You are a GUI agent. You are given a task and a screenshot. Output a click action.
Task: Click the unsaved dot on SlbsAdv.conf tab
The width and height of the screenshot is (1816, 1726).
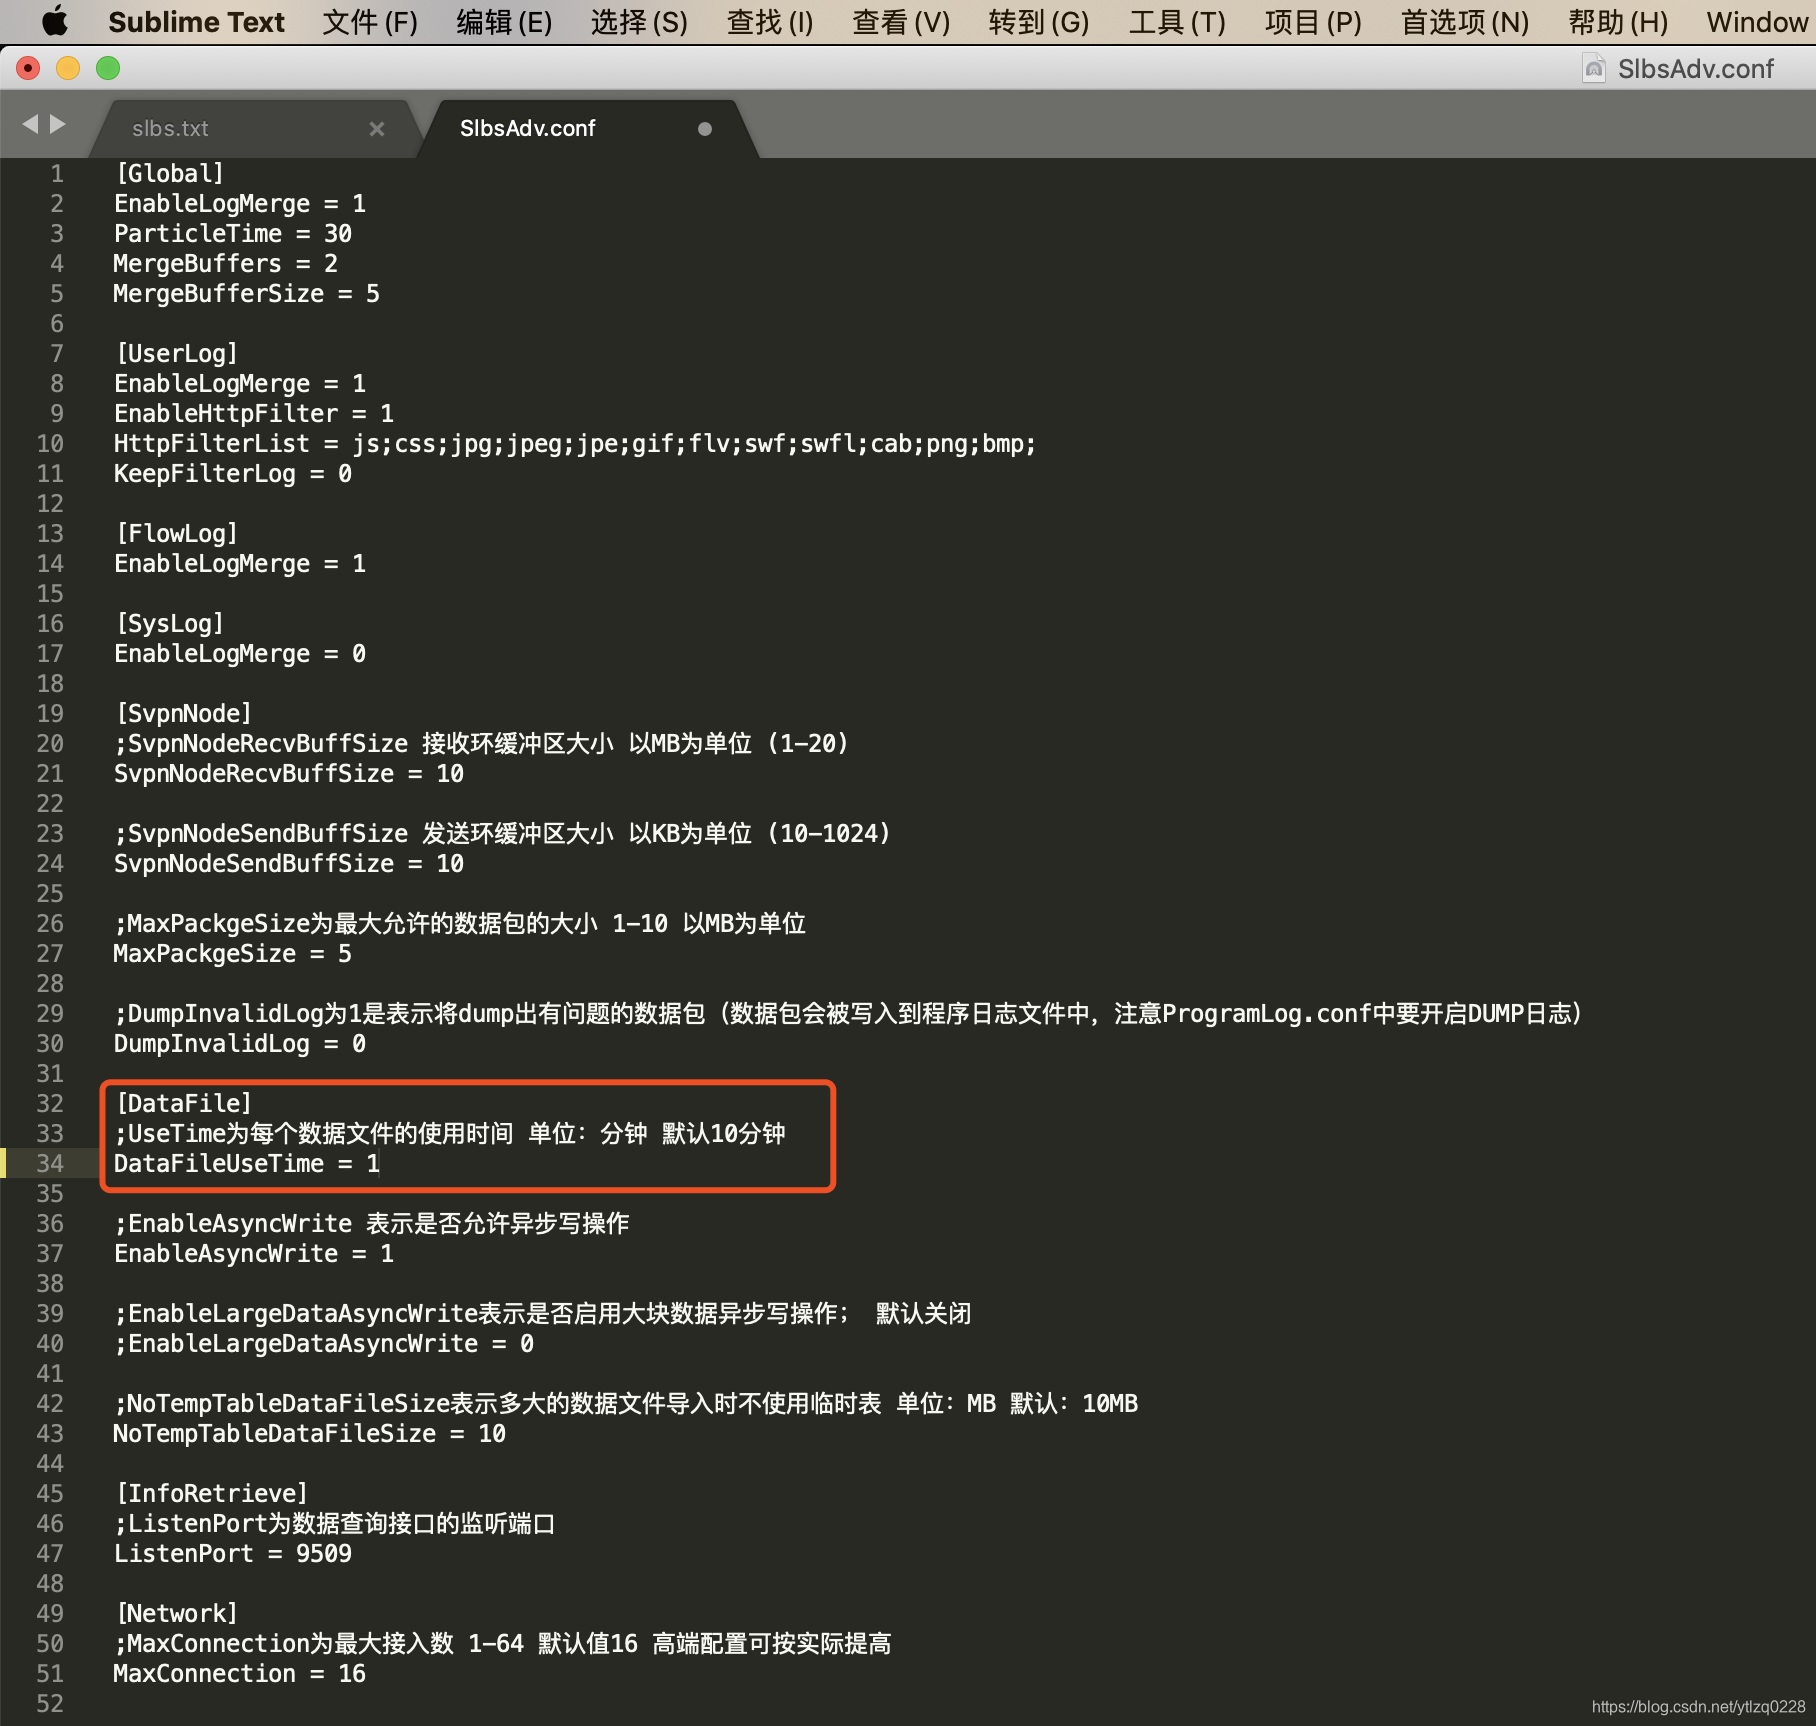tap(705, 129)
